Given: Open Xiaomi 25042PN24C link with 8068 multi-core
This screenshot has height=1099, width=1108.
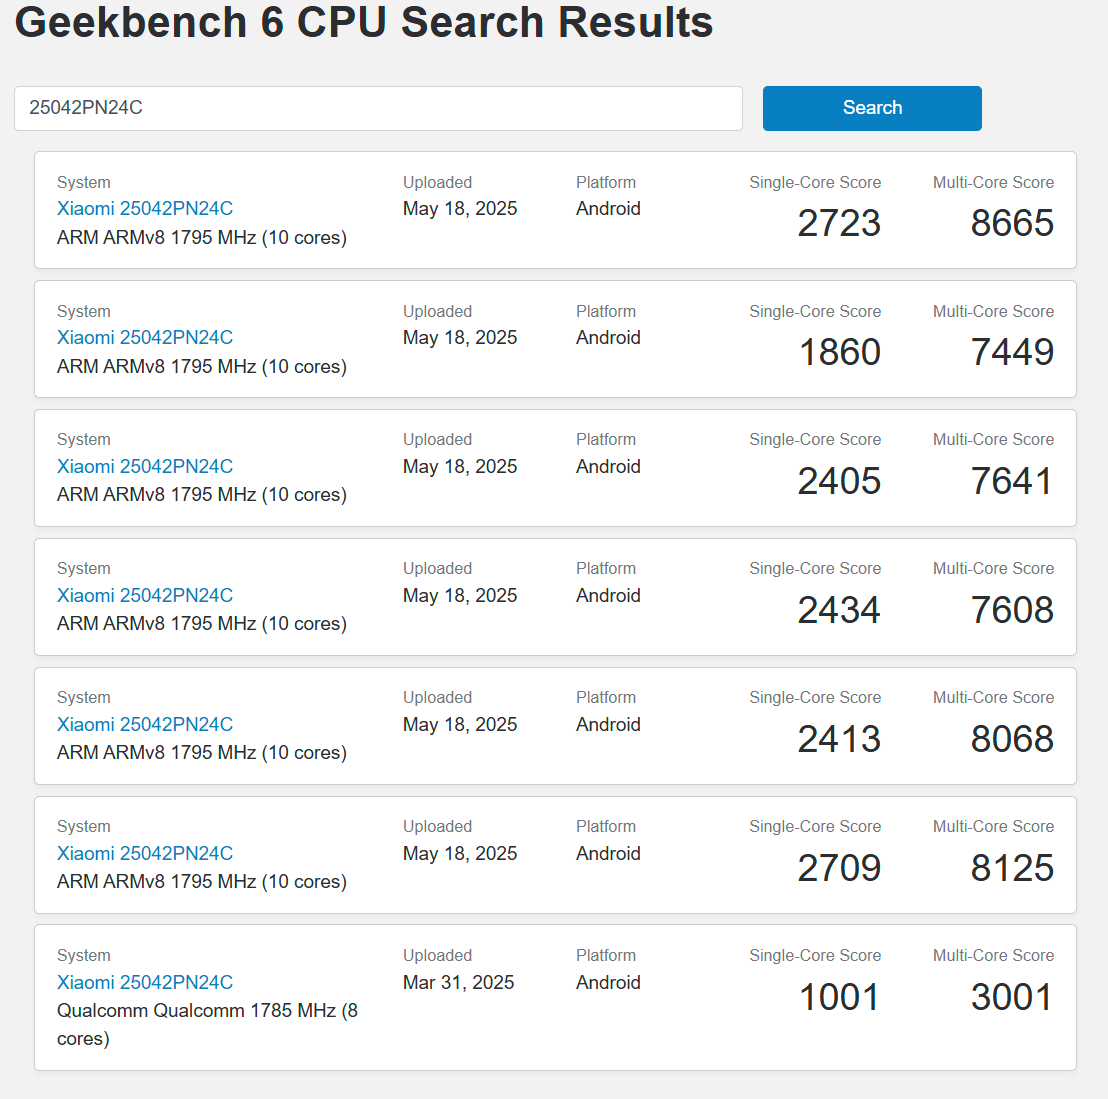Looking at the screenshot, I should pos(145,725).
